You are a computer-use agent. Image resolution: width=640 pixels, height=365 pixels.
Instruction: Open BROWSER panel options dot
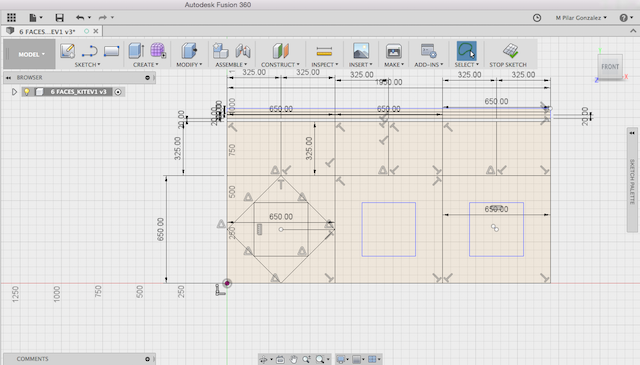[x=147, y=78]
